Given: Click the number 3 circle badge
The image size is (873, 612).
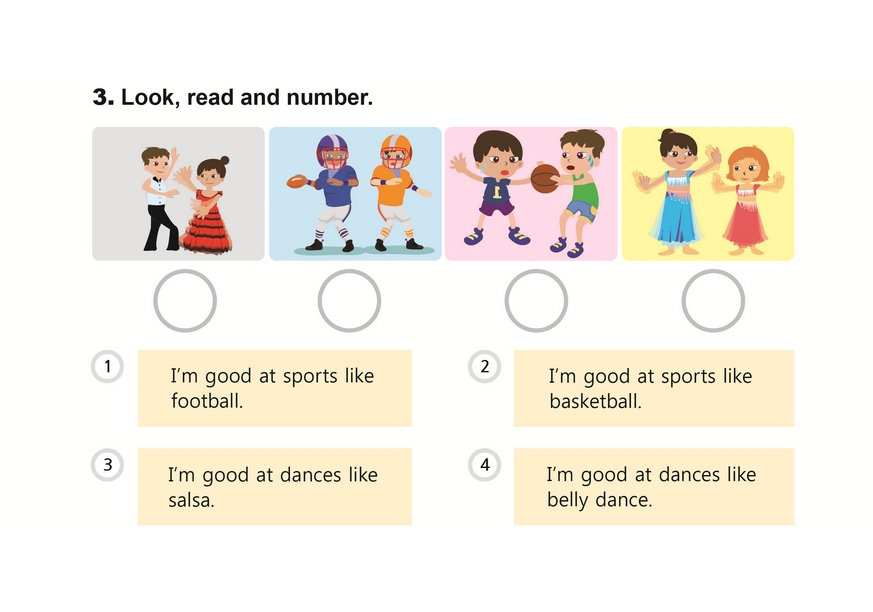Looking at the screenshot, I should (x=107, y=465).
